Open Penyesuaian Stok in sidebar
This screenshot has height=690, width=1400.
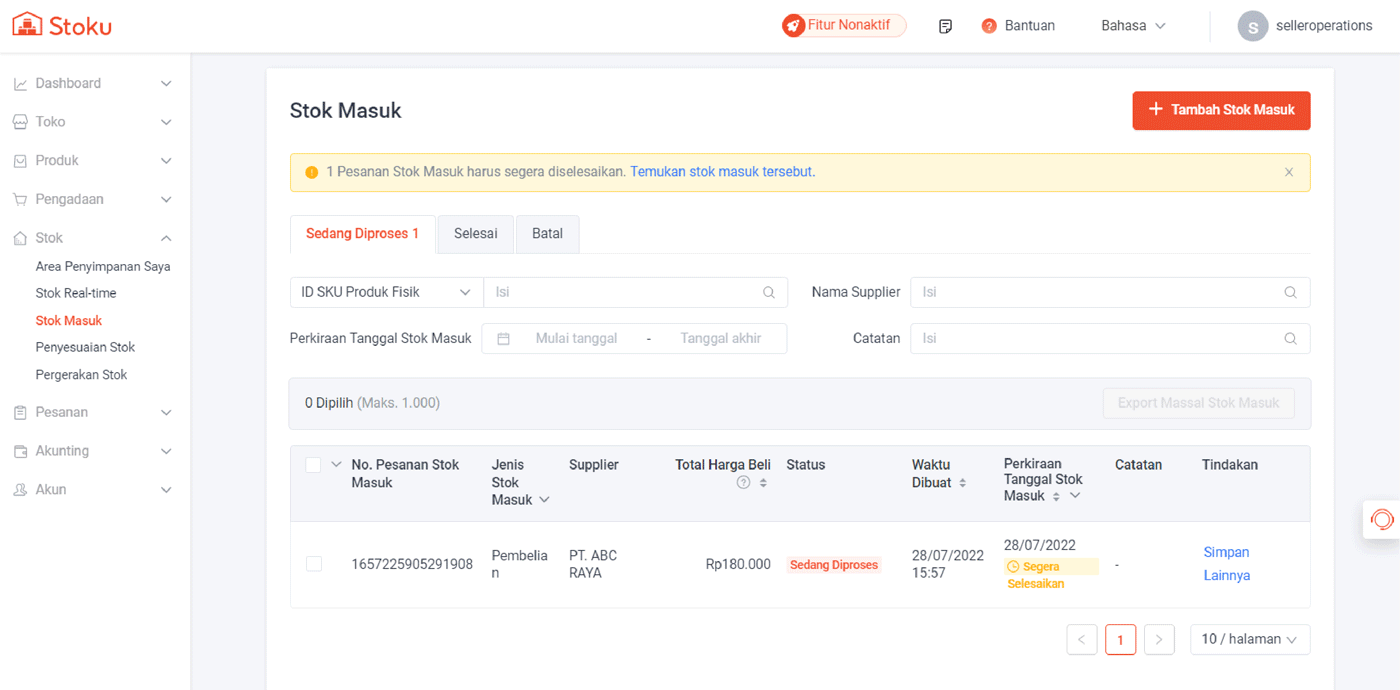click(85, 348)
